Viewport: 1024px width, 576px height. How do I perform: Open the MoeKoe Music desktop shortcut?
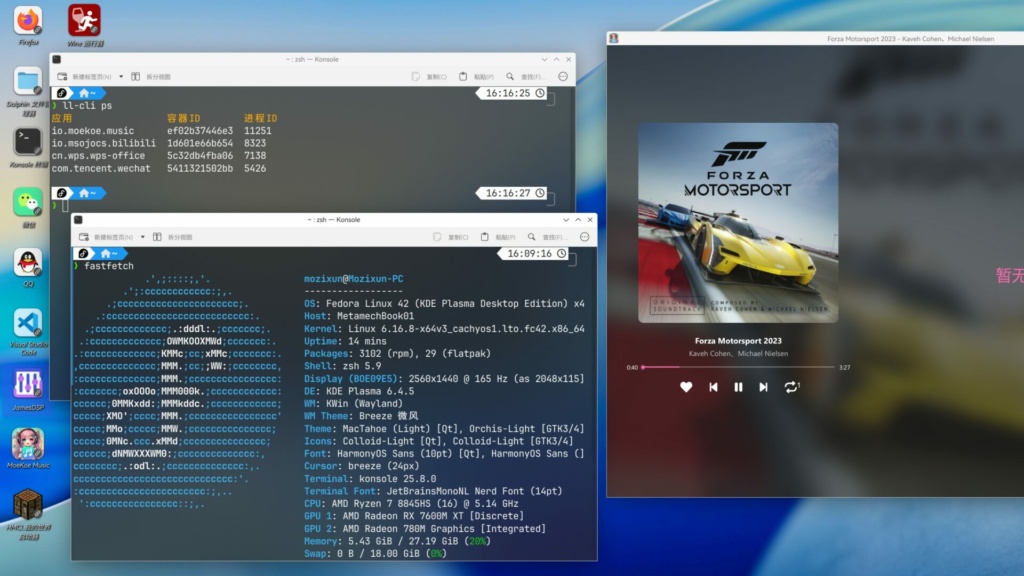(x=28, y=444)
